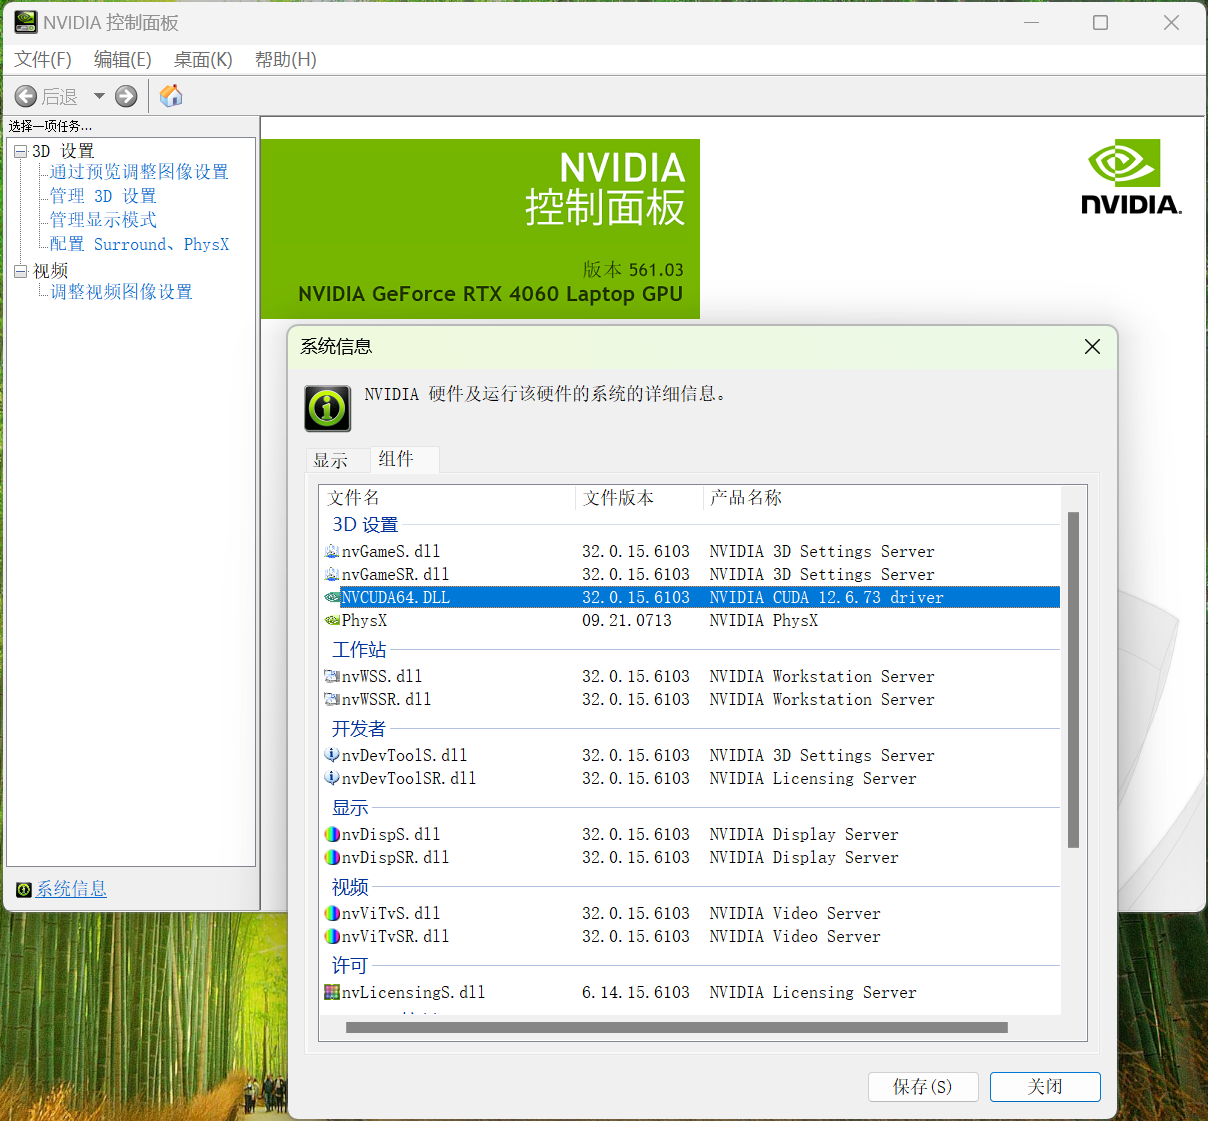Click the 工作站 group header
The height and width of the screenshot is (1121, 1208).
[x=359, y=650]
